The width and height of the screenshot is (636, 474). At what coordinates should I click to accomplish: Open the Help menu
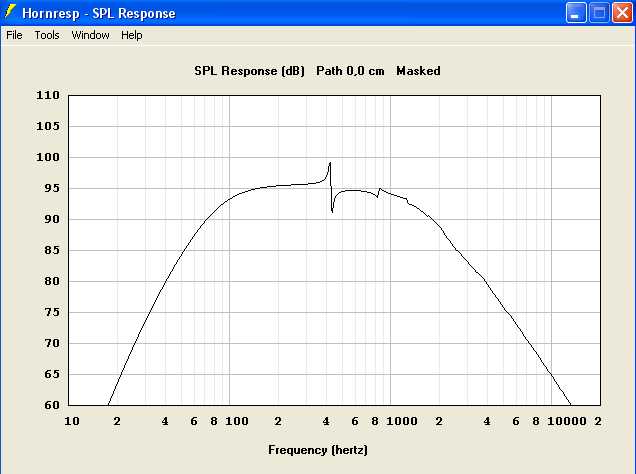(x=131, y=35)
